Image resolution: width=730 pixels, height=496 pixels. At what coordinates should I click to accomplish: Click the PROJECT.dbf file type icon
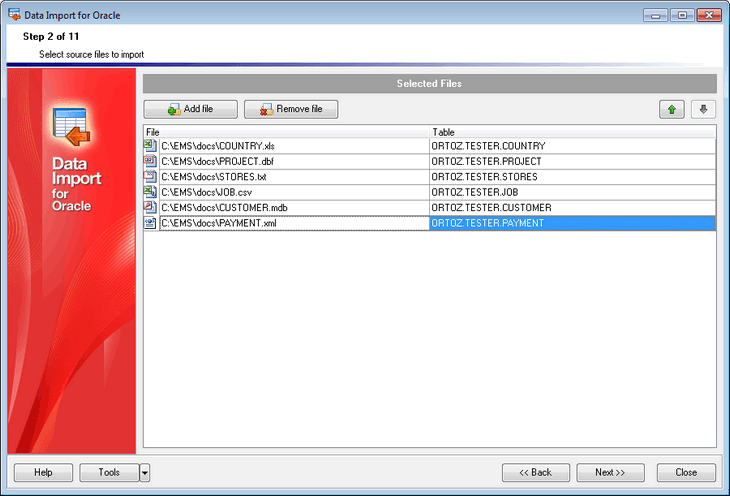(150, 161)
